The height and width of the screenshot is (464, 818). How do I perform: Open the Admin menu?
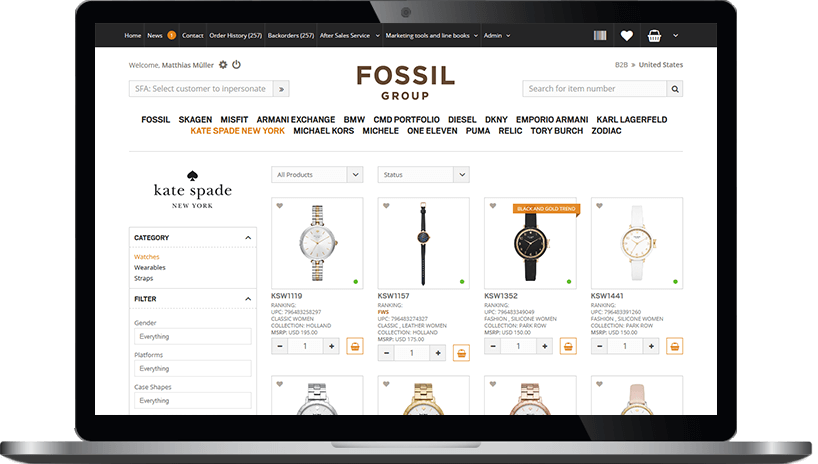click(x=497, y=35)
